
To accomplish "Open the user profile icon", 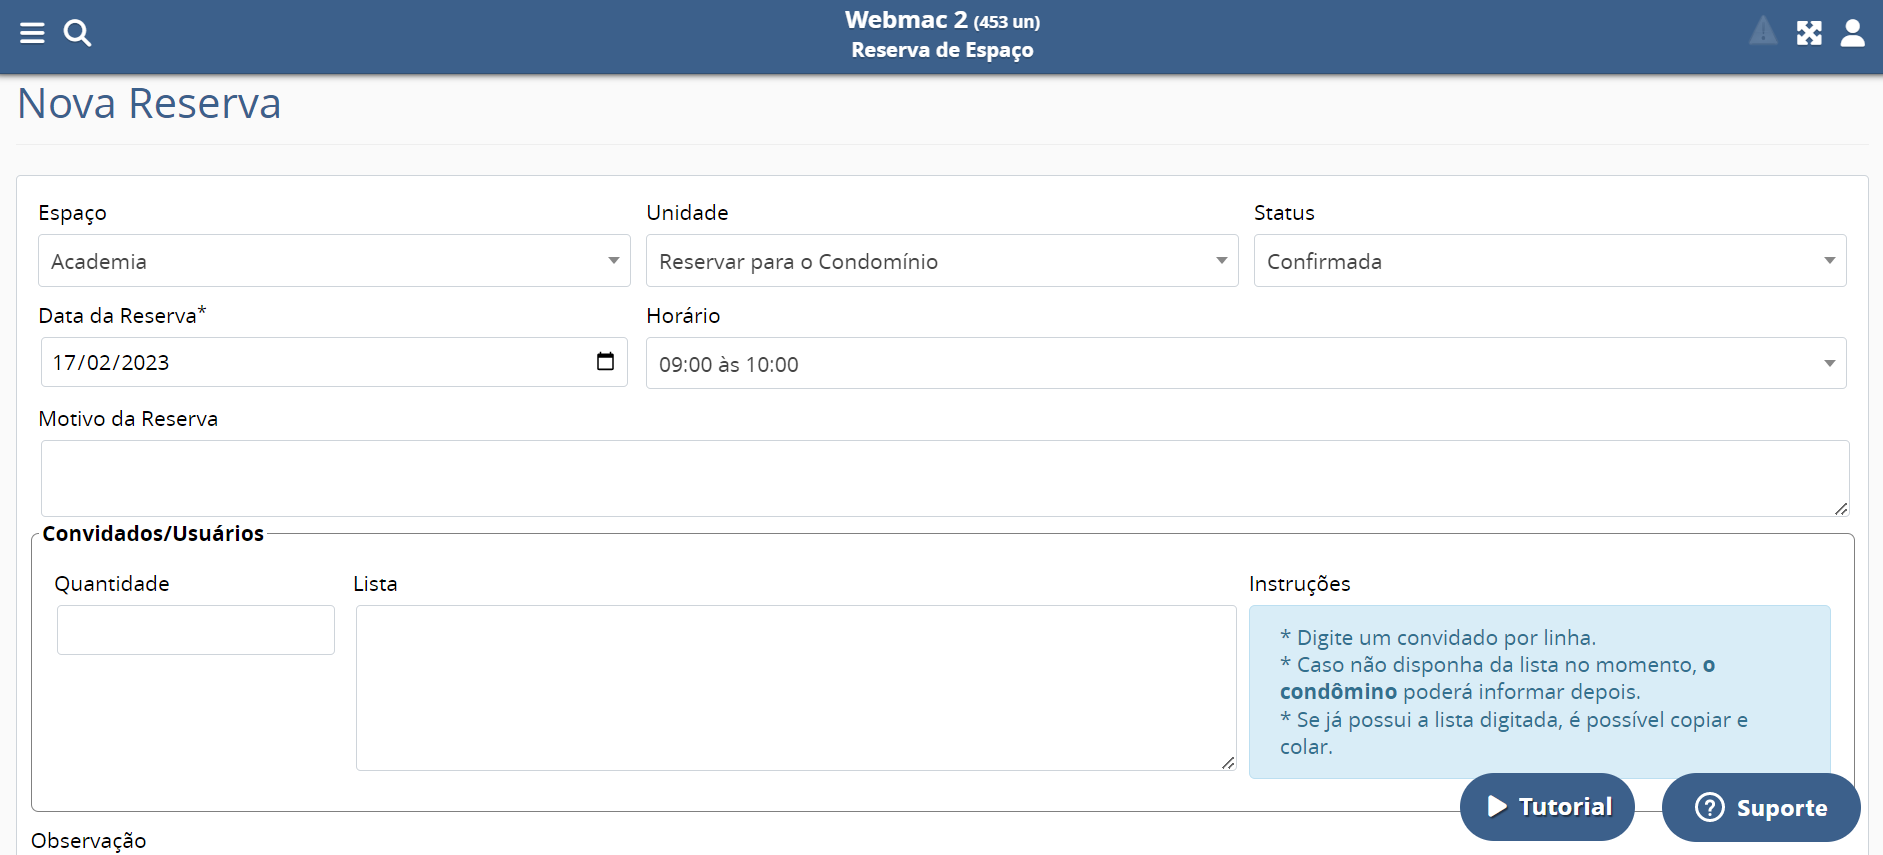I will tap(1852, 33).
